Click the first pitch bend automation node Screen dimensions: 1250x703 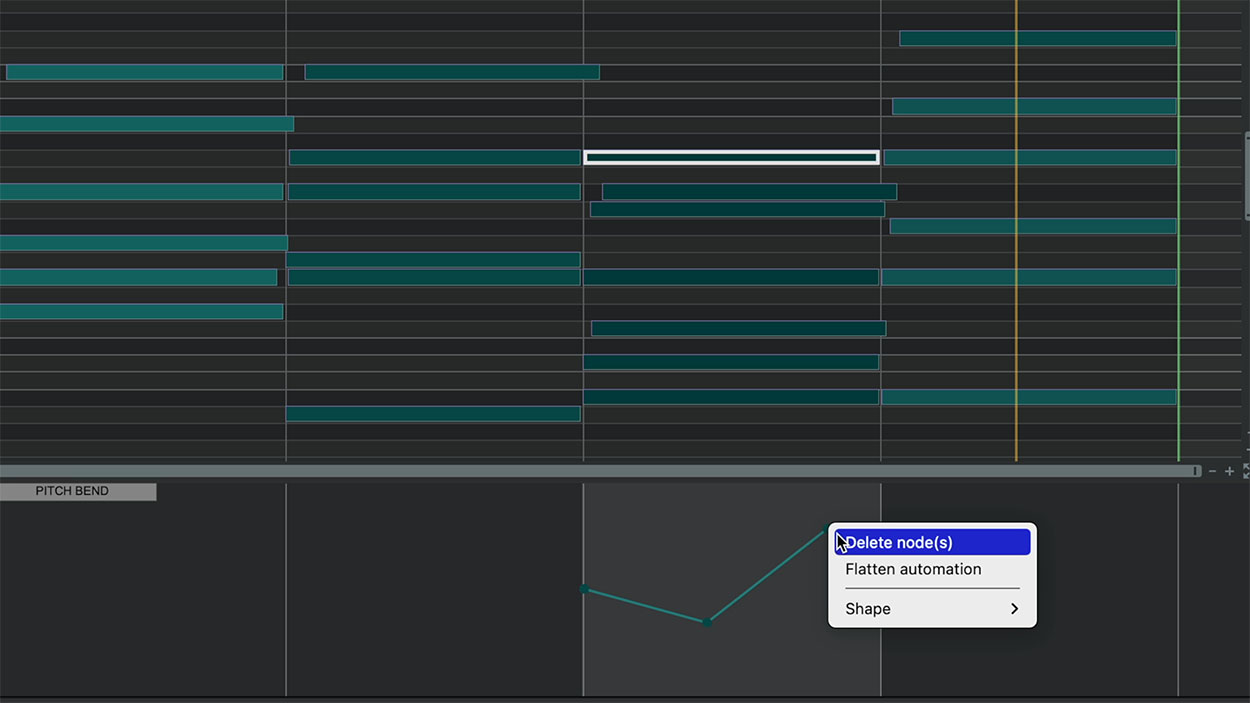(584, 589)
